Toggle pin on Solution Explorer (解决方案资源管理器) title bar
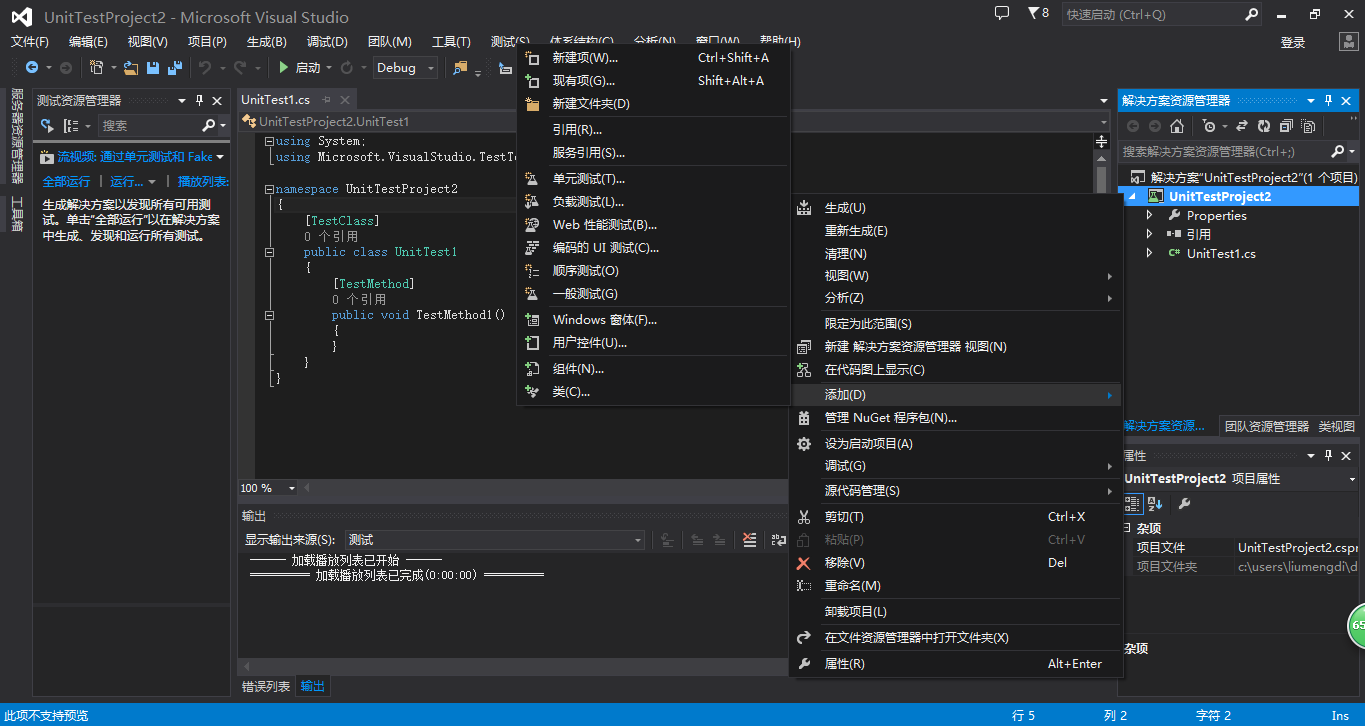This screenshot has height=726, width=1365. [x=1329, y=100]
